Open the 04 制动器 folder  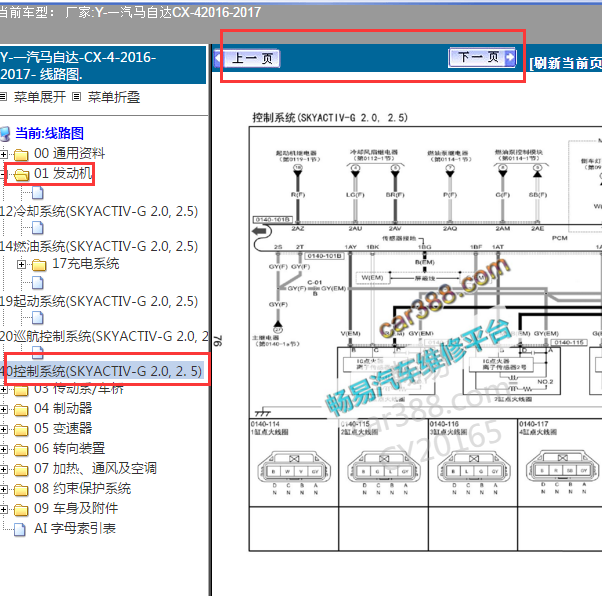click(63, 408)
